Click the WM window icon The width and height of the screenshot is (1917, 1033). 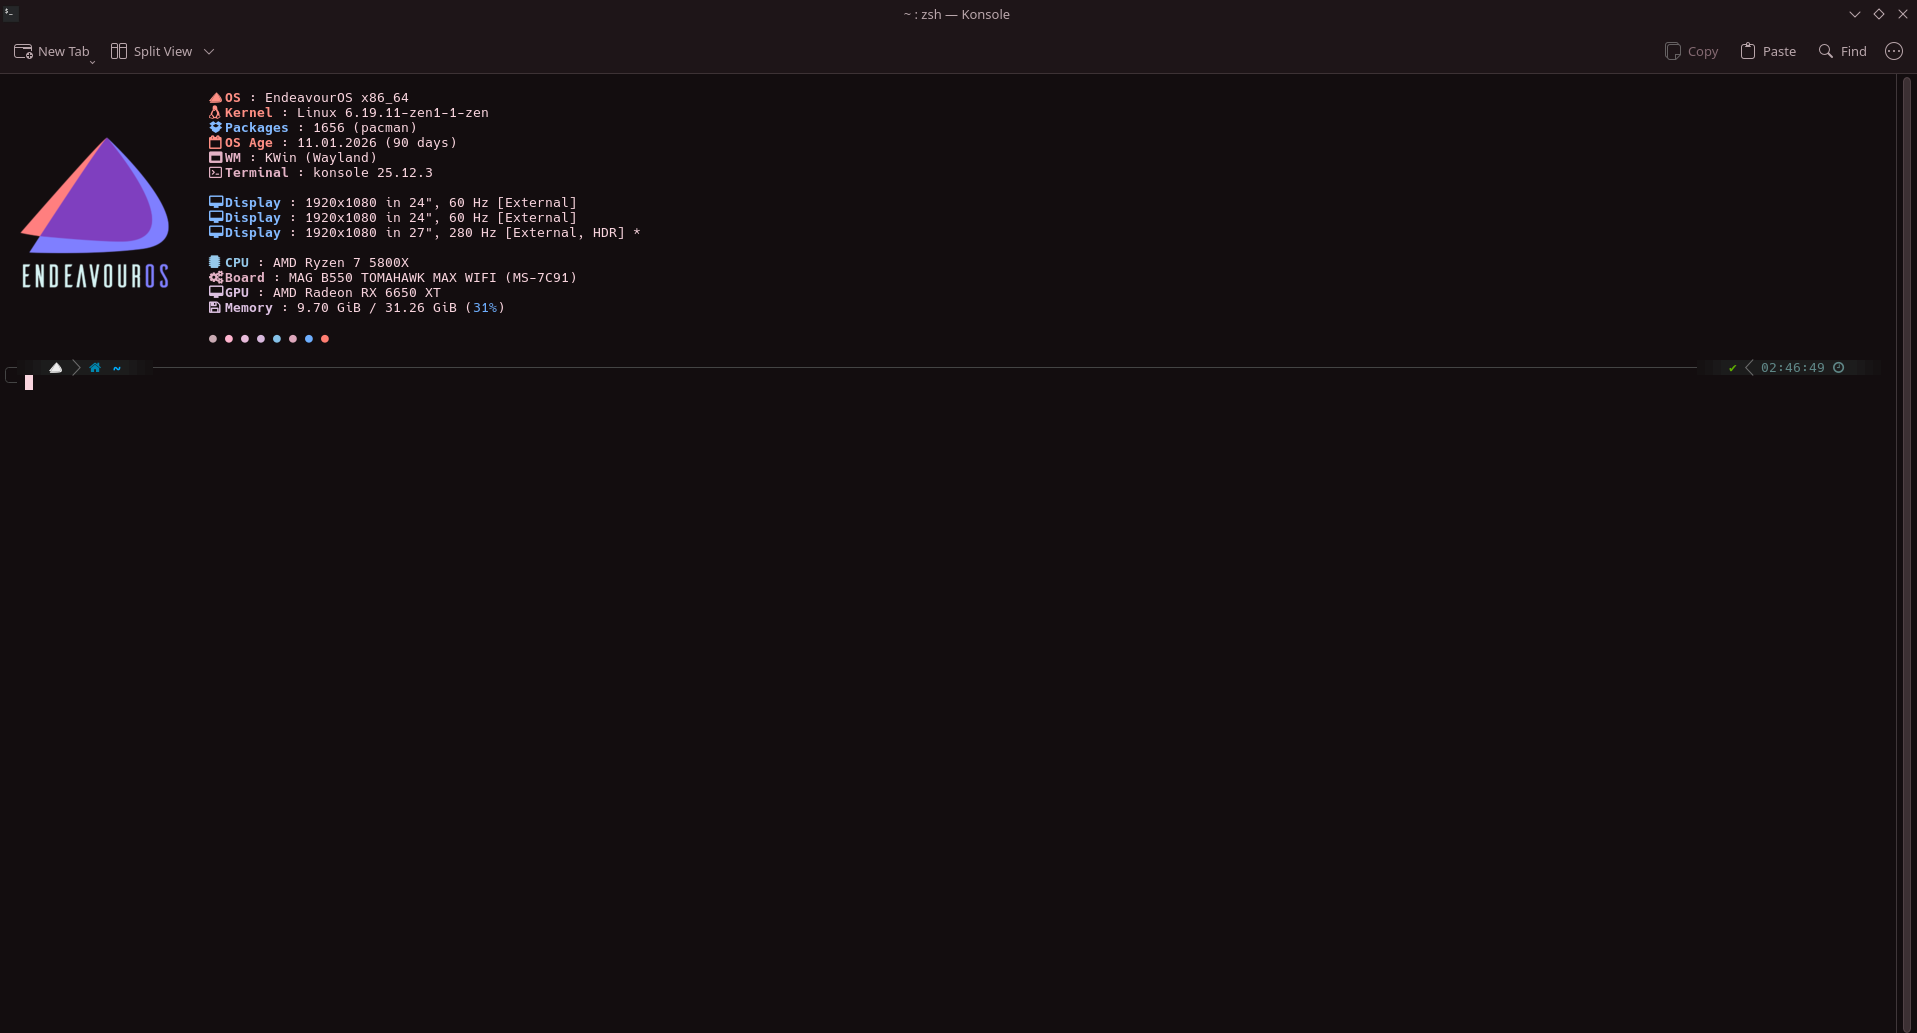point(215,158)
